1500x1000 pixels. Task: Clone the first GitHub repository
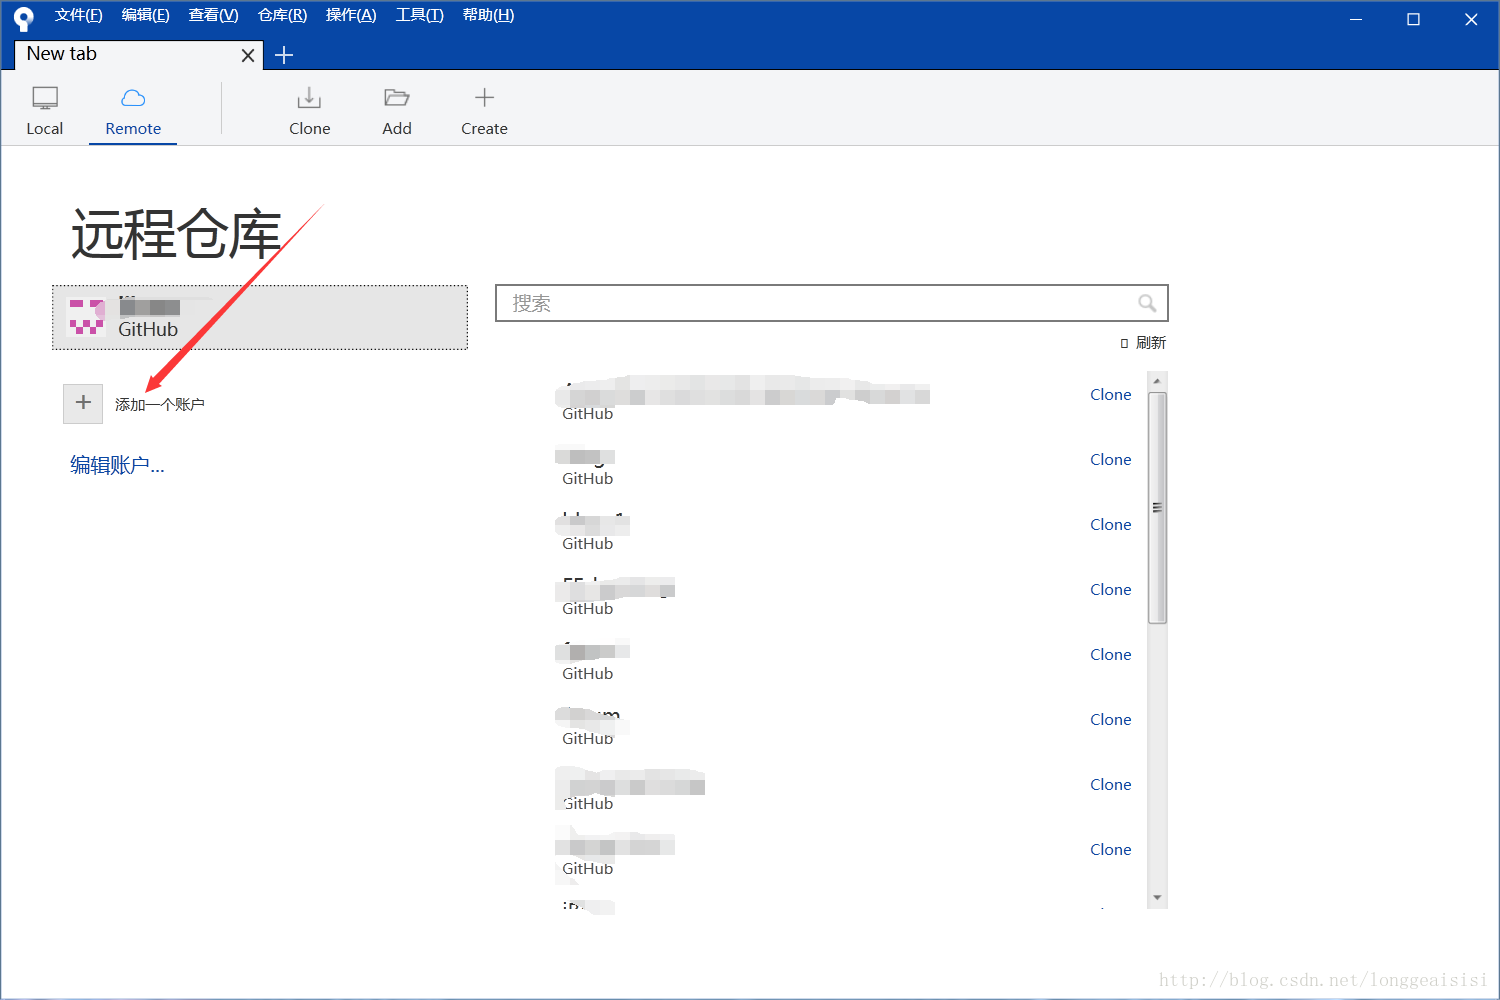[x=1110, y=395]
